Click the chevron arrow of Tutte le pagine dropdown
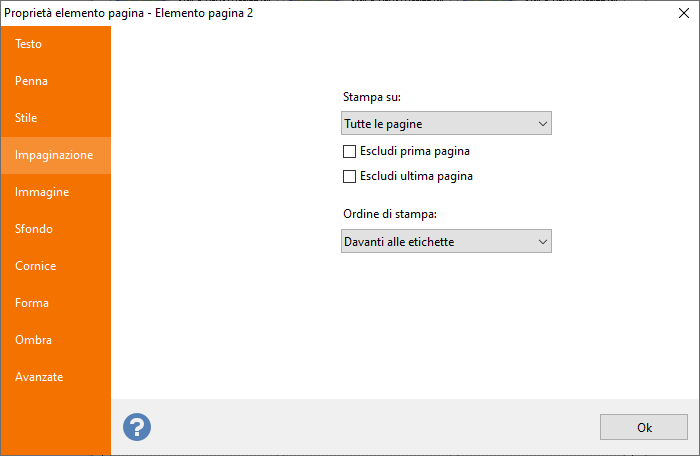The width and height of the screenshot is (700, 456). tap(542, 124)
